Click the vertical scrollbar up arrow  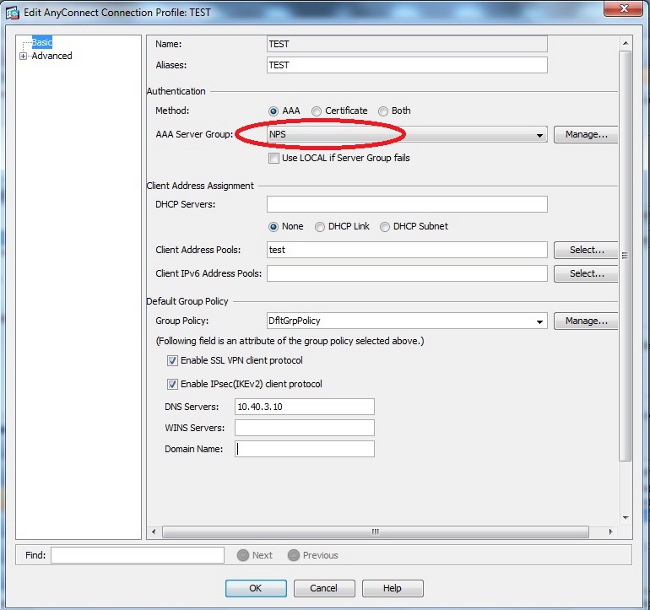(626, 43)
